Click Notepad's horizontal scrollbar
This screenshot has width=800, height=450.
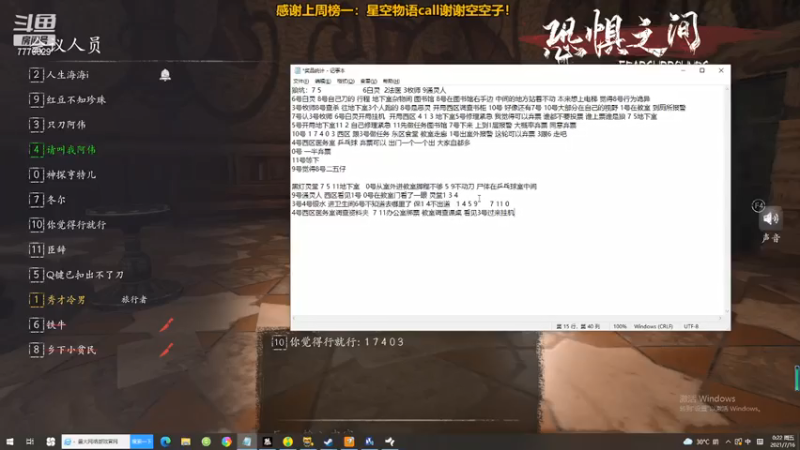pyautogui.click(x=507, y=318)
